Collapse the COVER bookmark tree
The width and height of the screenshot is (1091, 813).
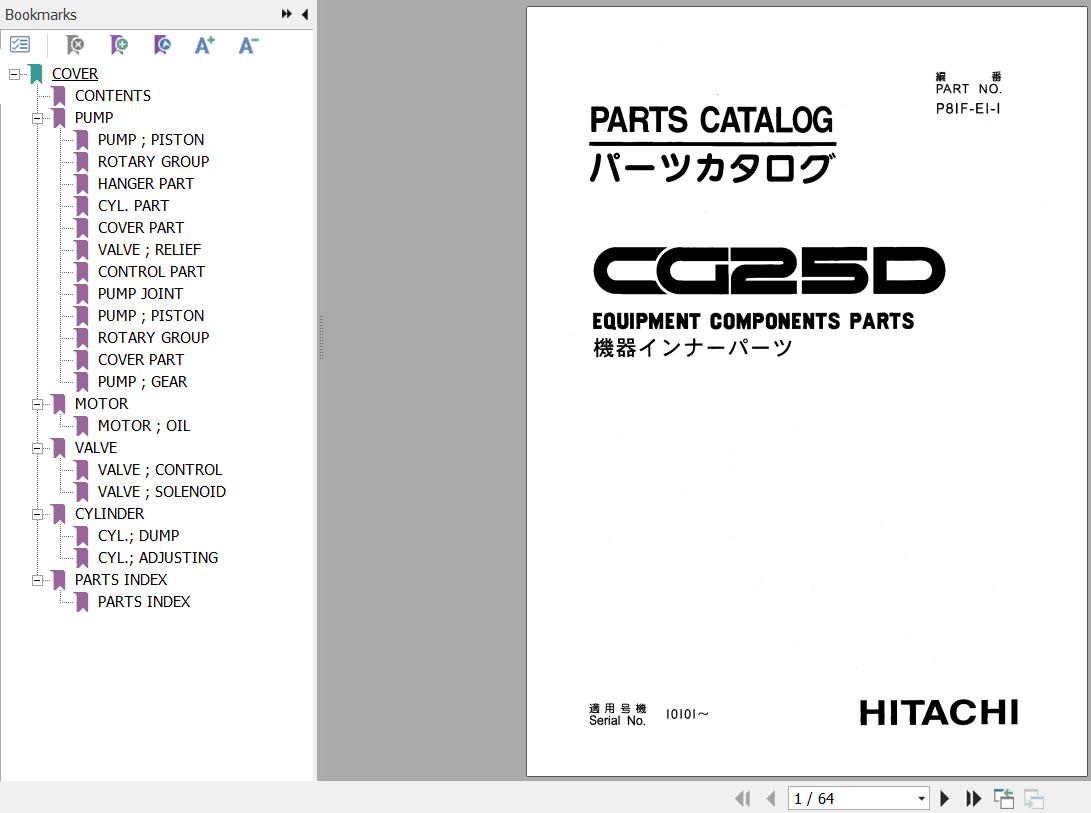[14, 74]
